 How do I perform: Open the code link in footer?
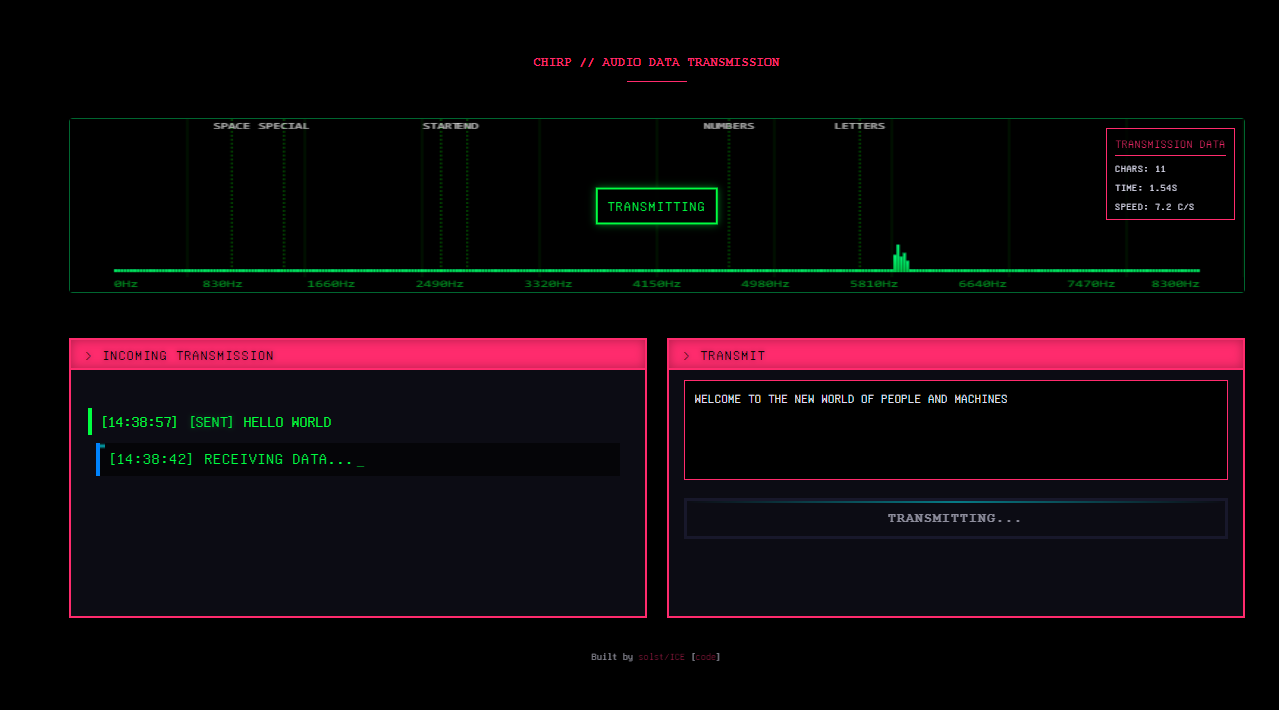pos(706,657)
